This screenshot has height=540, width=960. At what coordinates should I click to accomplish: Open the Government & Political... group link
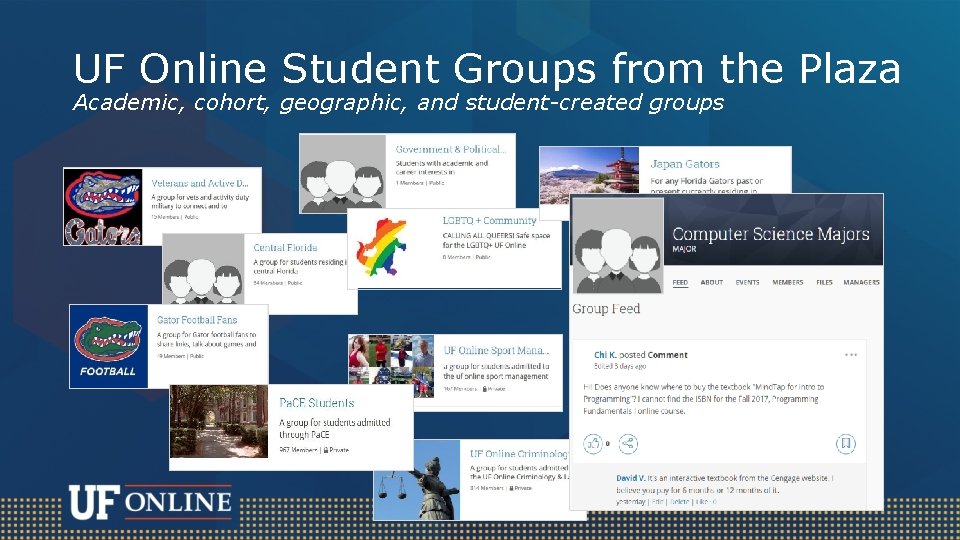coord(451,149)
